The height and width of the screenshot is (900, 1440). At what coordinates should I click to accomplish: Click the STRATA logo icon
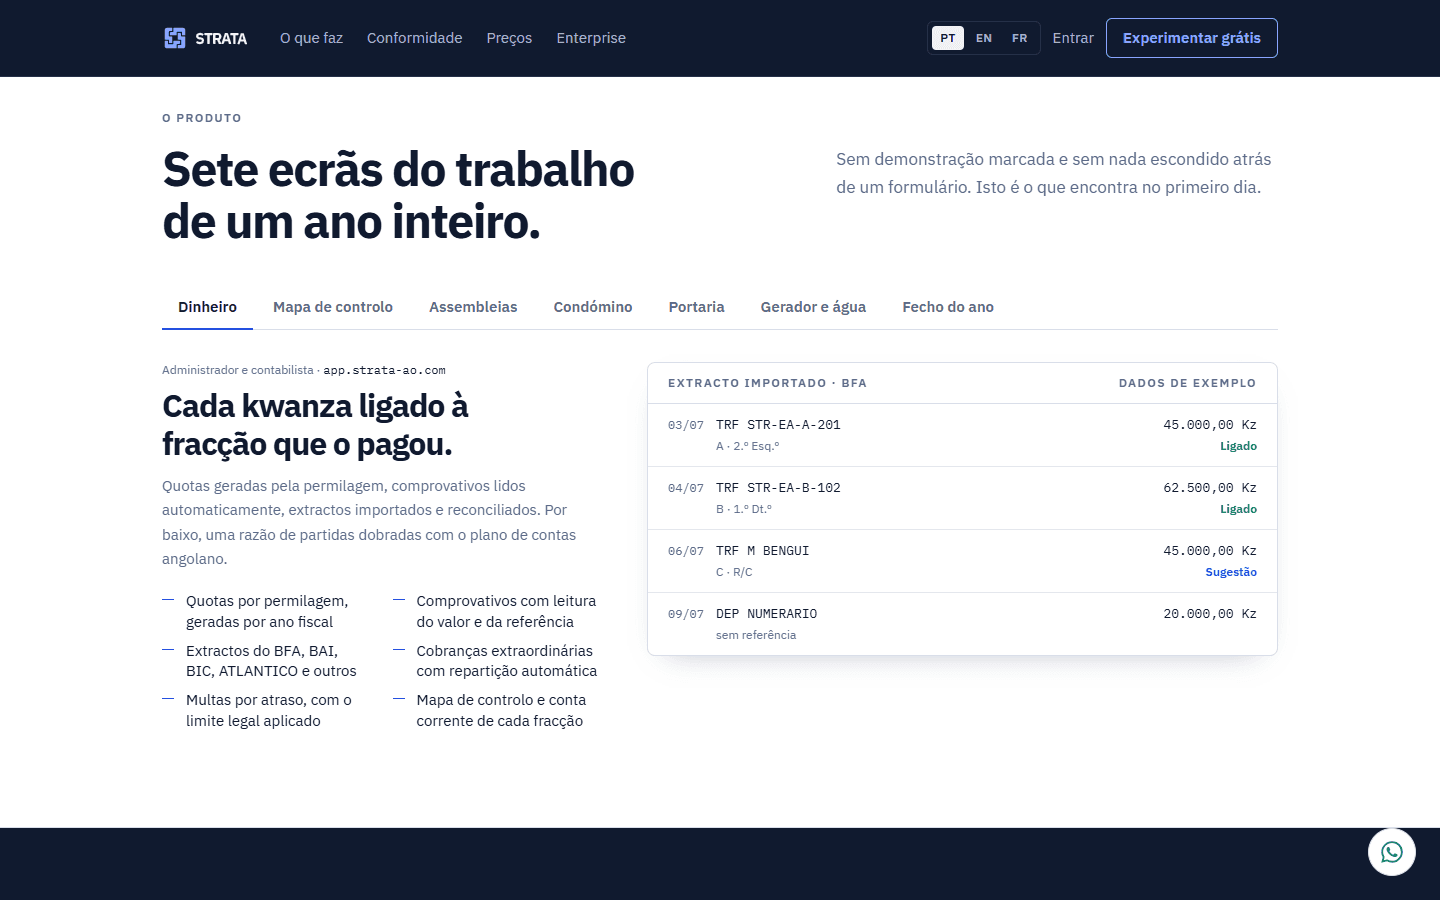(175, 38)
